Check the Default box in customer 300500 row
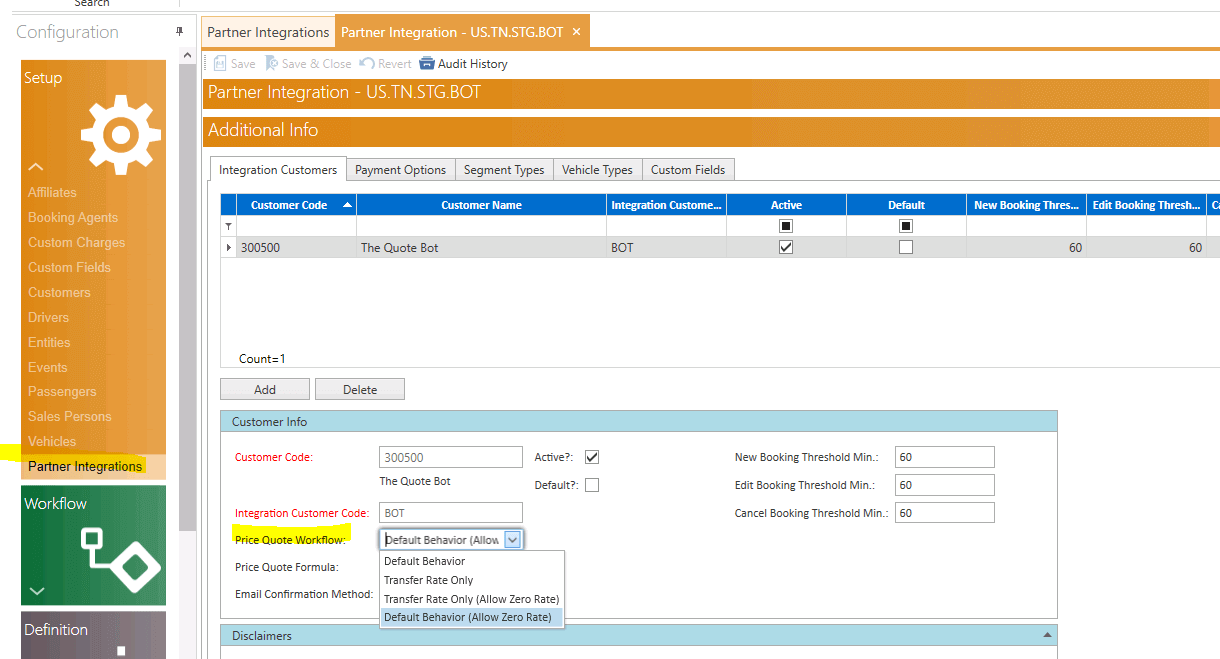1220x659 pixels. 906,248
